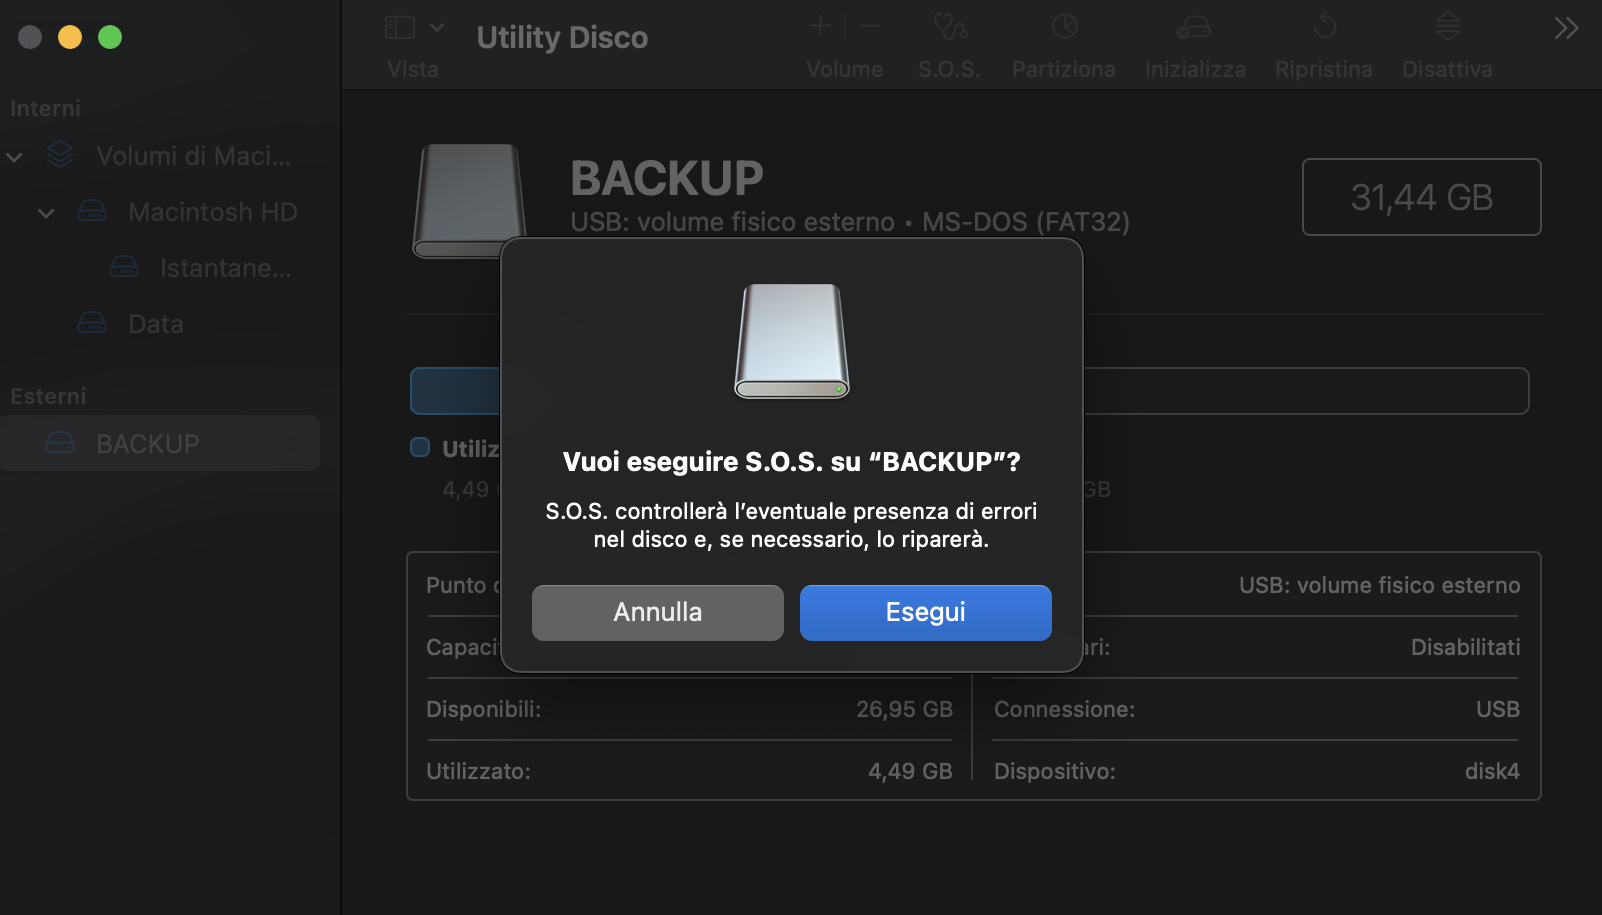Open the Vista dropdown arrow
This screenshot has width=1602, height=915.
[437, 27]
